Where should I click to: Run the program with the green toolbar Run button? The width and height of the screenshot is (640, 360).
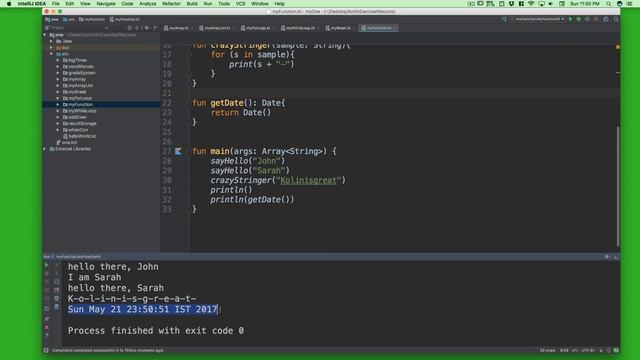pos(571,19)
